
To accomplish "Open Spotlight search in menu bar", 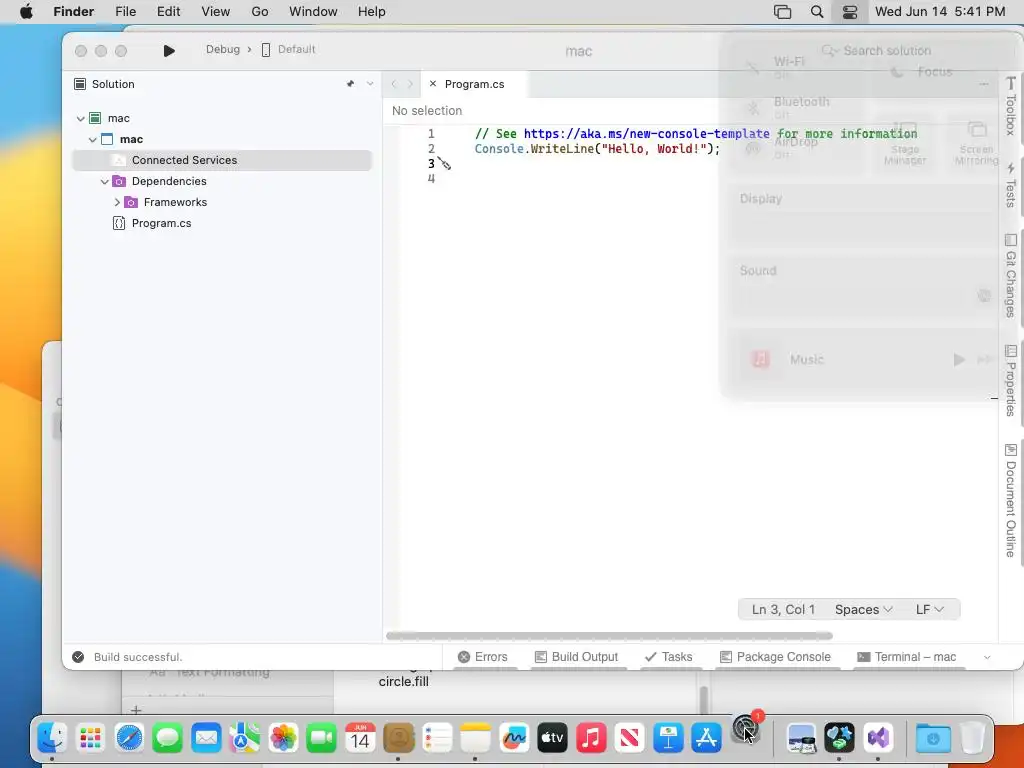I will click(x=816, y=12).
